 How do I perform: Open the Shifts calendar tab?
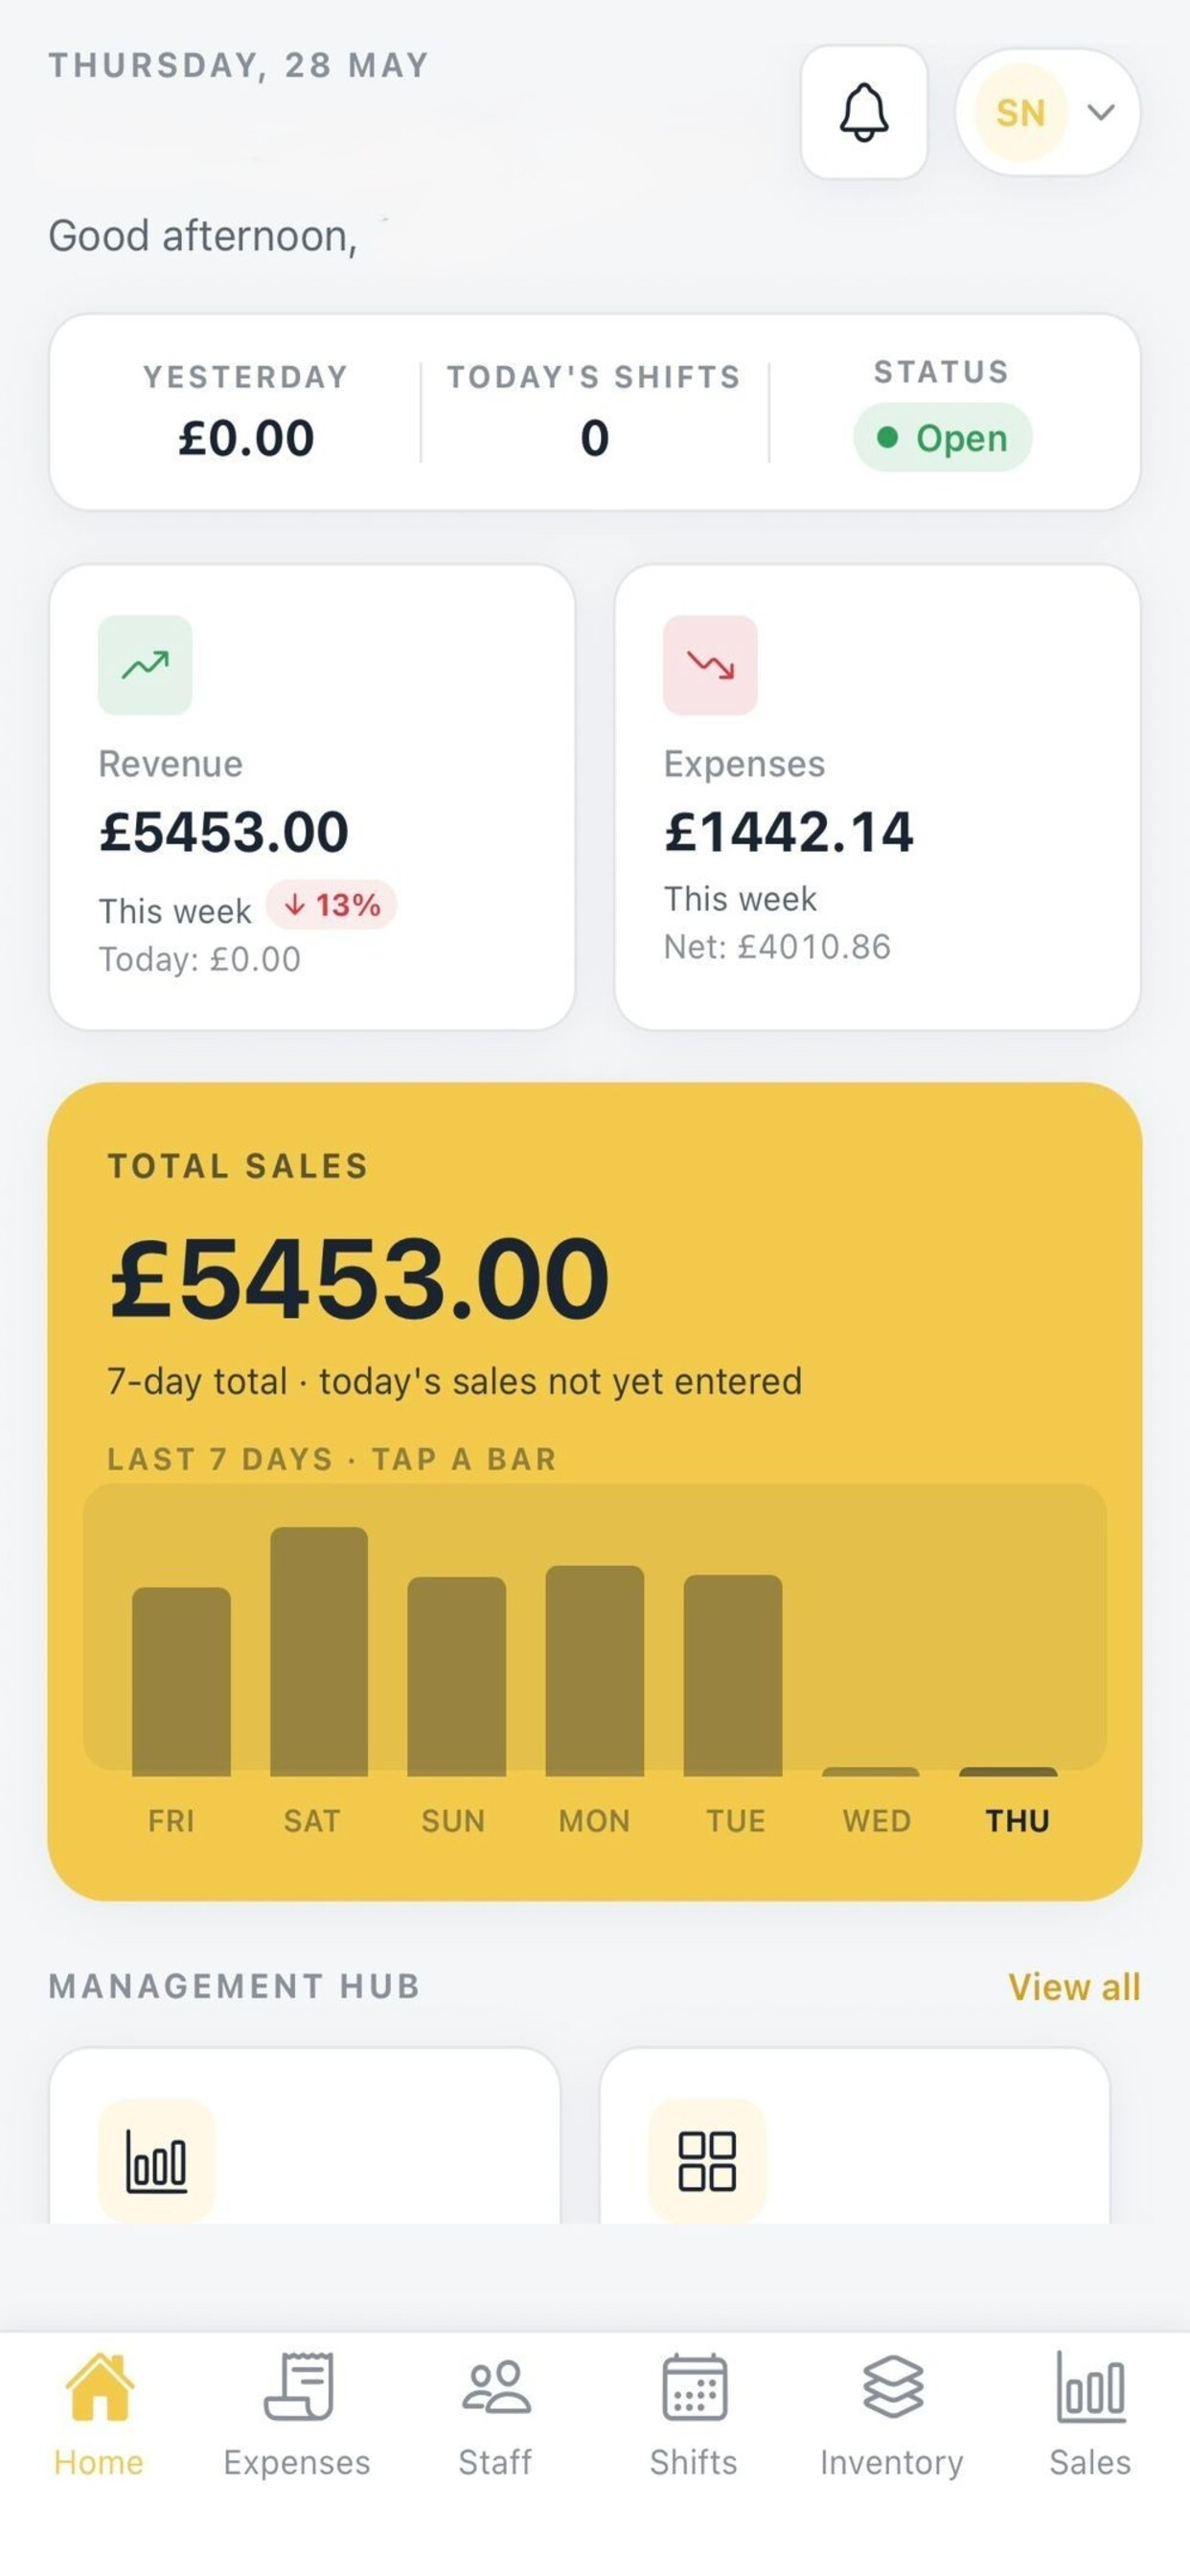point(694,2414)
